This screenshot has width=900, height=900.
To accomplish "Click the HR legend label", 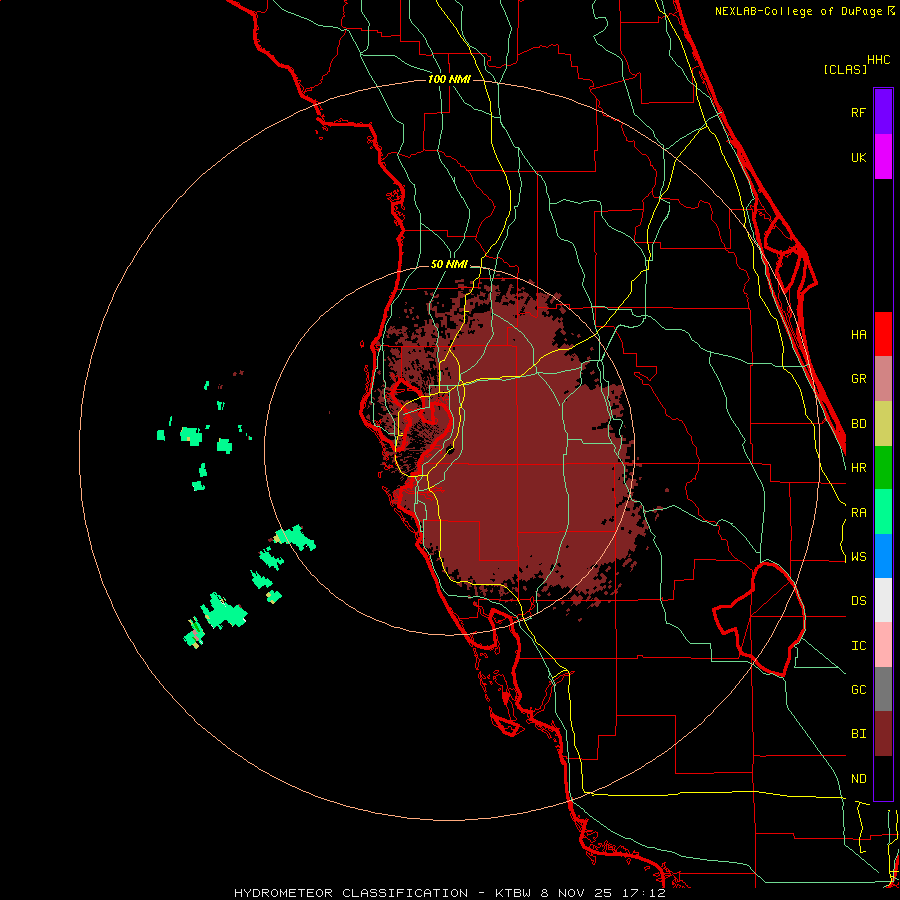I will 858,468.
